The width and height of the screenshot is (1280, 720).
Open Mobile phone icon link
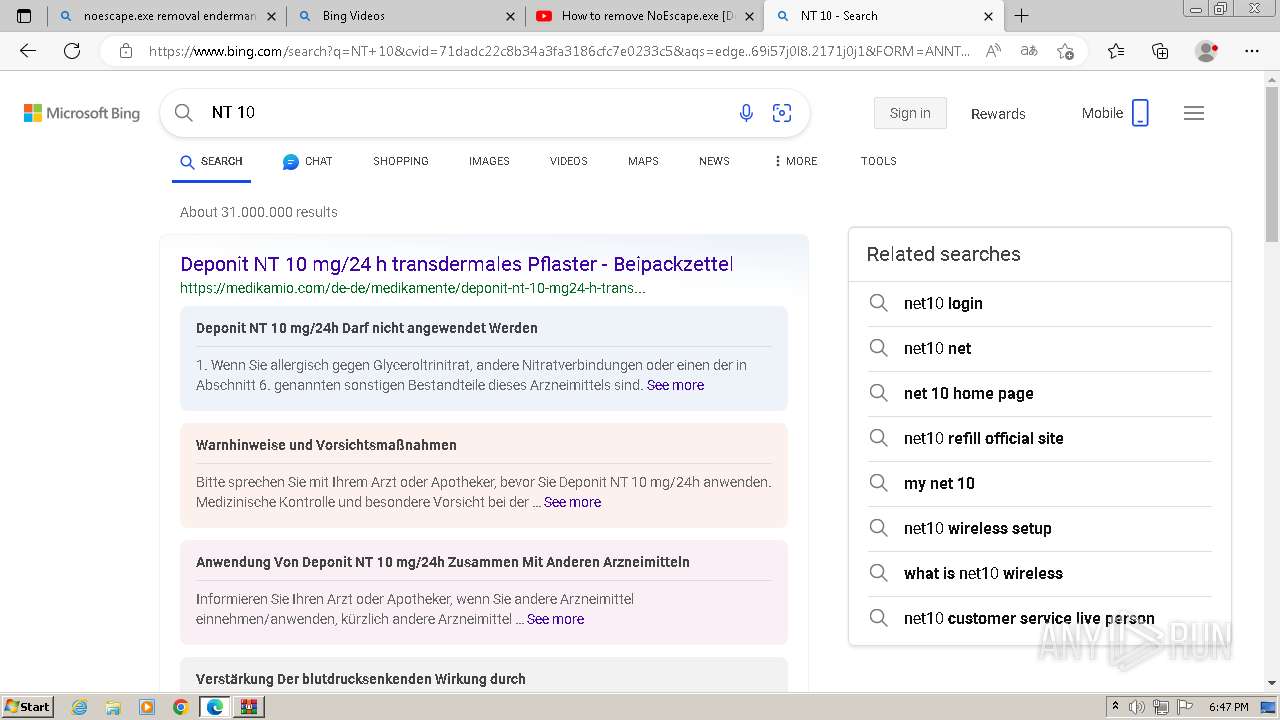(1140, 113)
